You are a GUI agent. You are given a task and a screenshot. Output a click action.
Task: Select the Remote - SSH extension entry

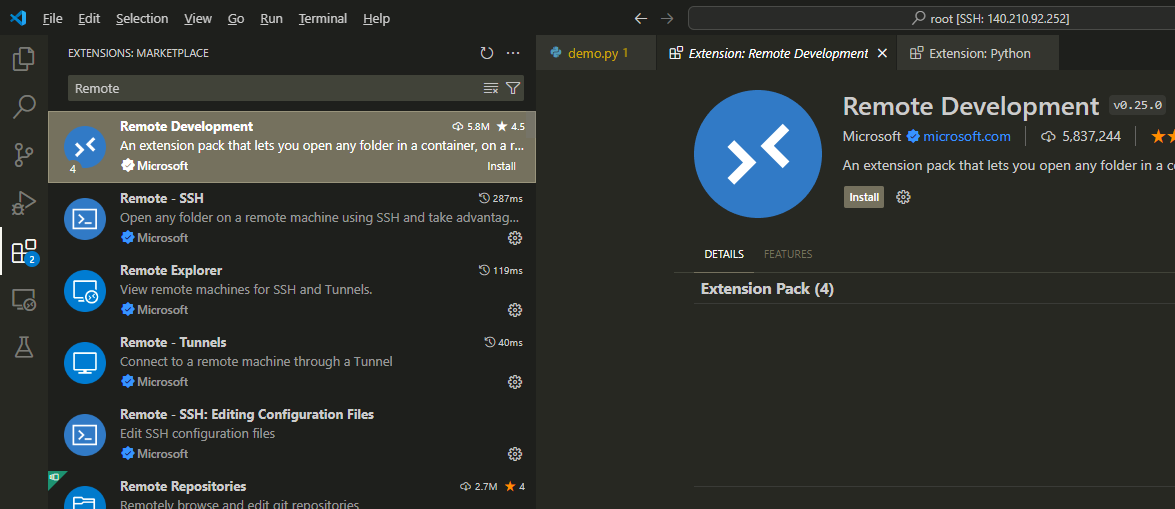point(292,218)
